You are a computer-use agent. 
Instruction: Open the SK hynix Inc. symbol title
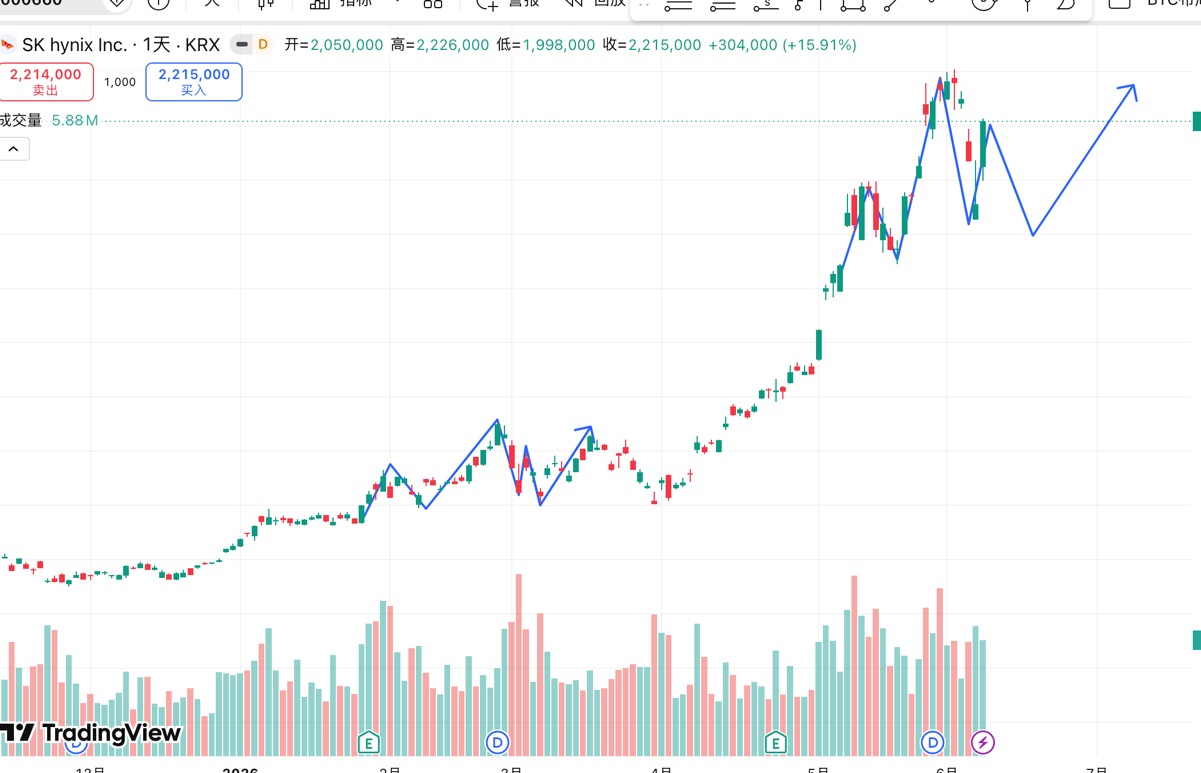coord(121,45)
